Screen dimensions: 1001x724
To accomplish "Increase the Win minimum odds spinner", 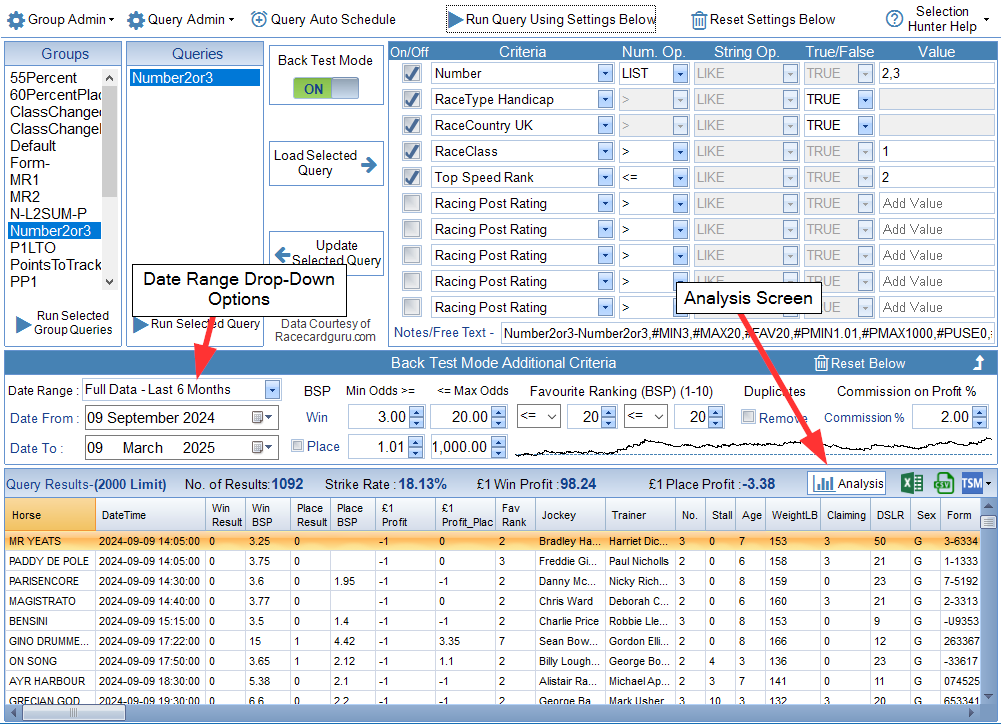I will tap(418, 411).
